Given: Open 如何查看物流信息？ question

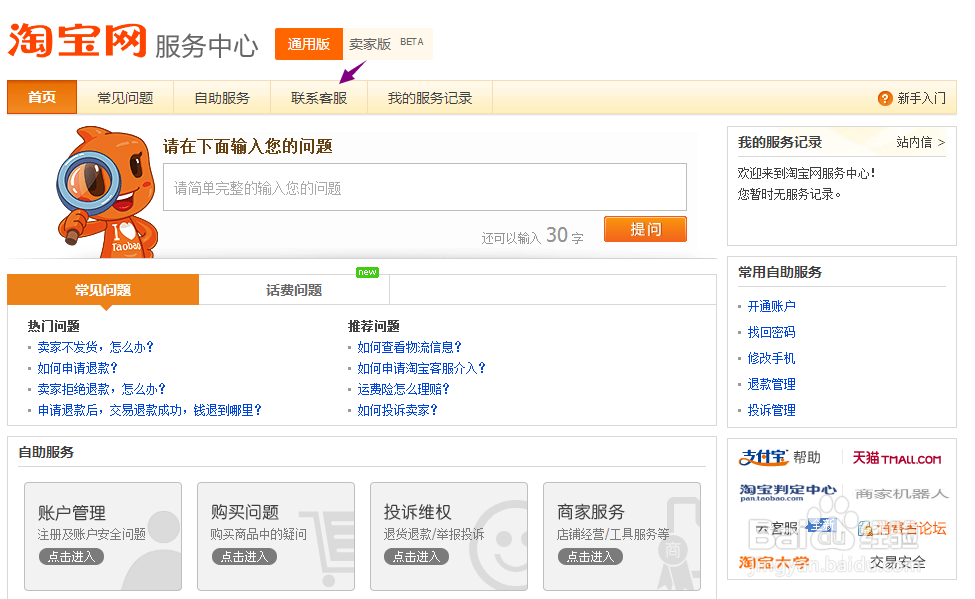Looking at the screenshot, I should [409, 347].
